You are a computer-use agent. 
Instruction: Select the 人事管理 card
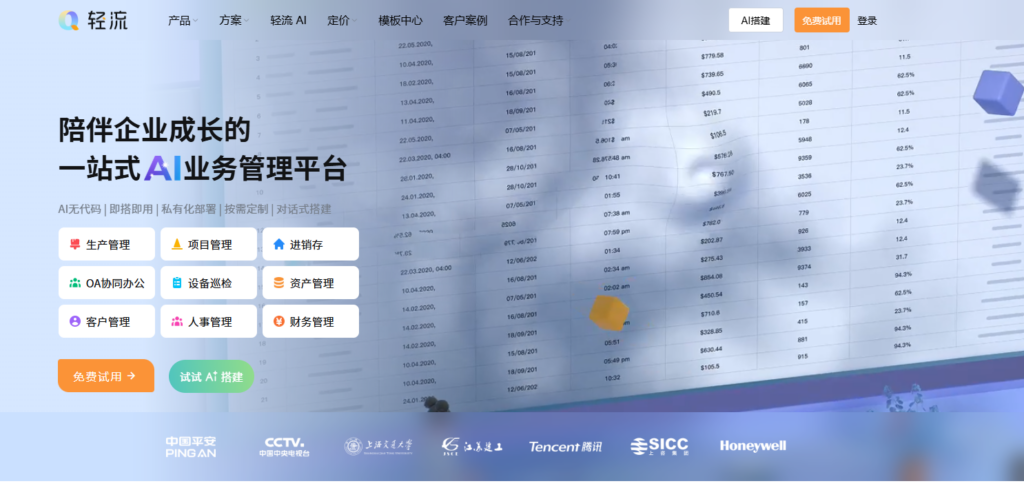tap(208, 321)
